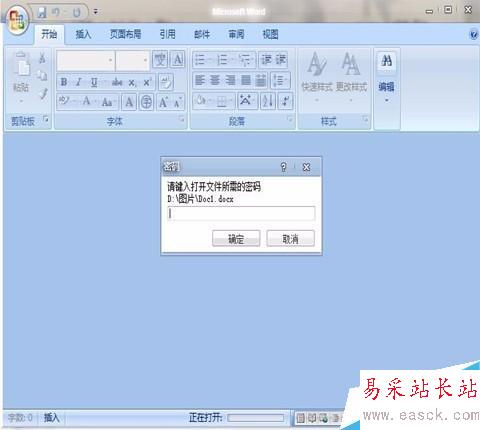Click decrease indent icon
This screenshot has width=480, height=430.
pyautogui.click(x=267, y=60)
